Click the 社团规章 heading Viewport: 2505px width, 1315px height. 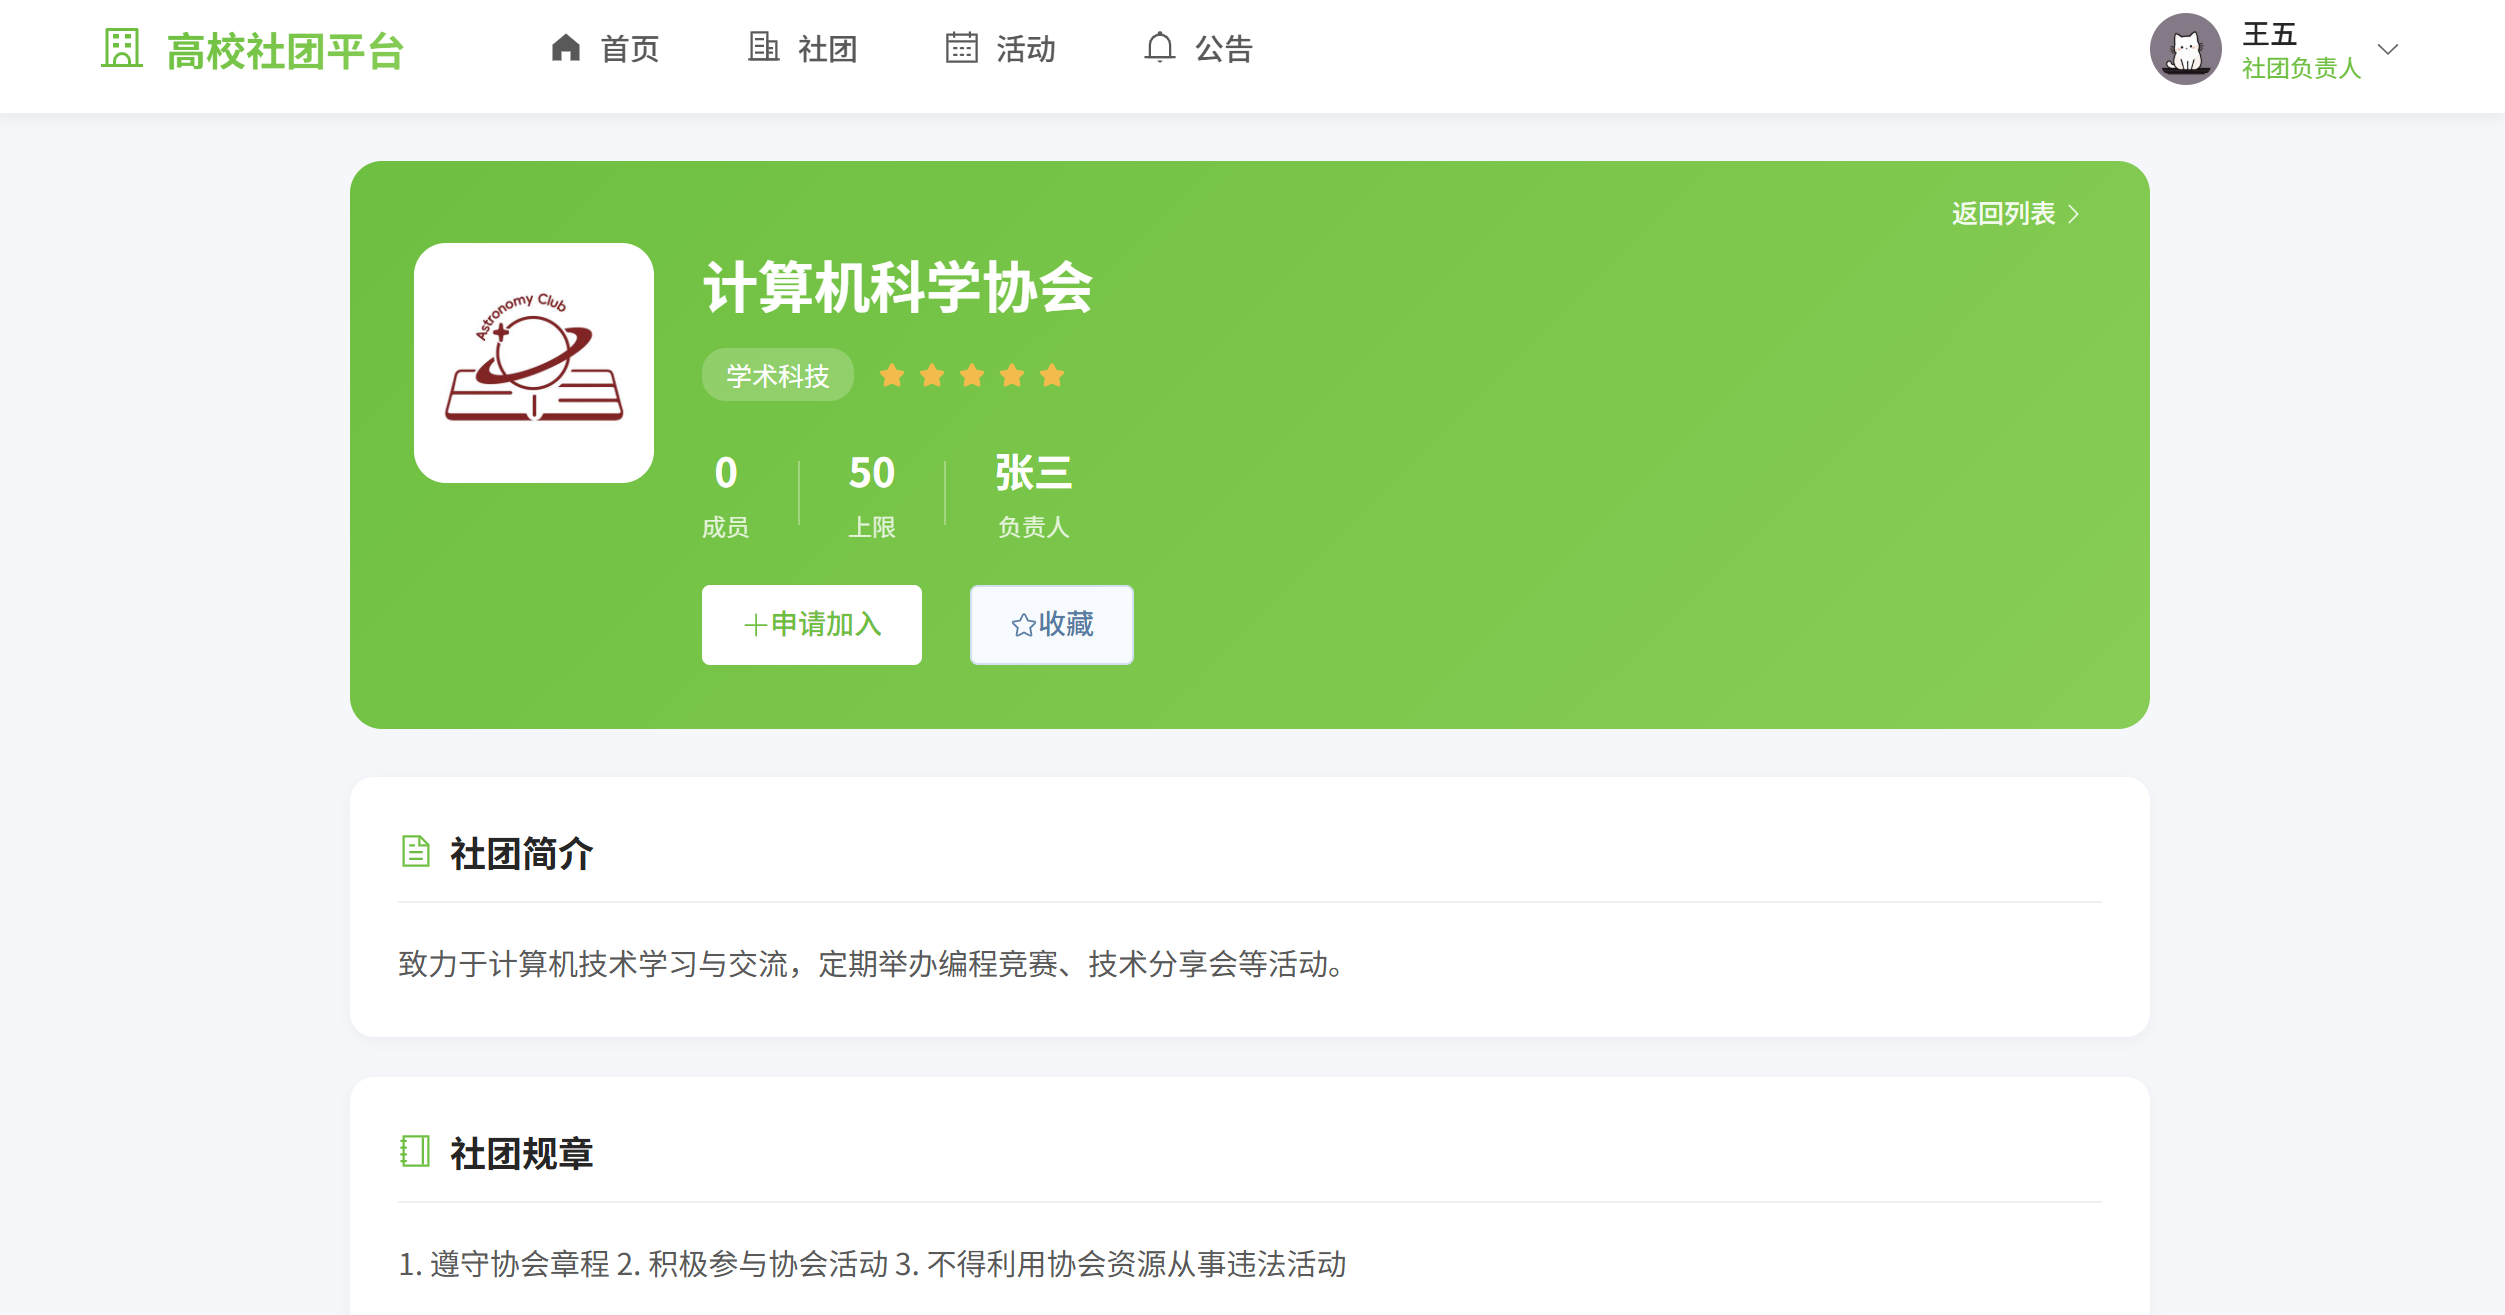tap(521, 1154)
